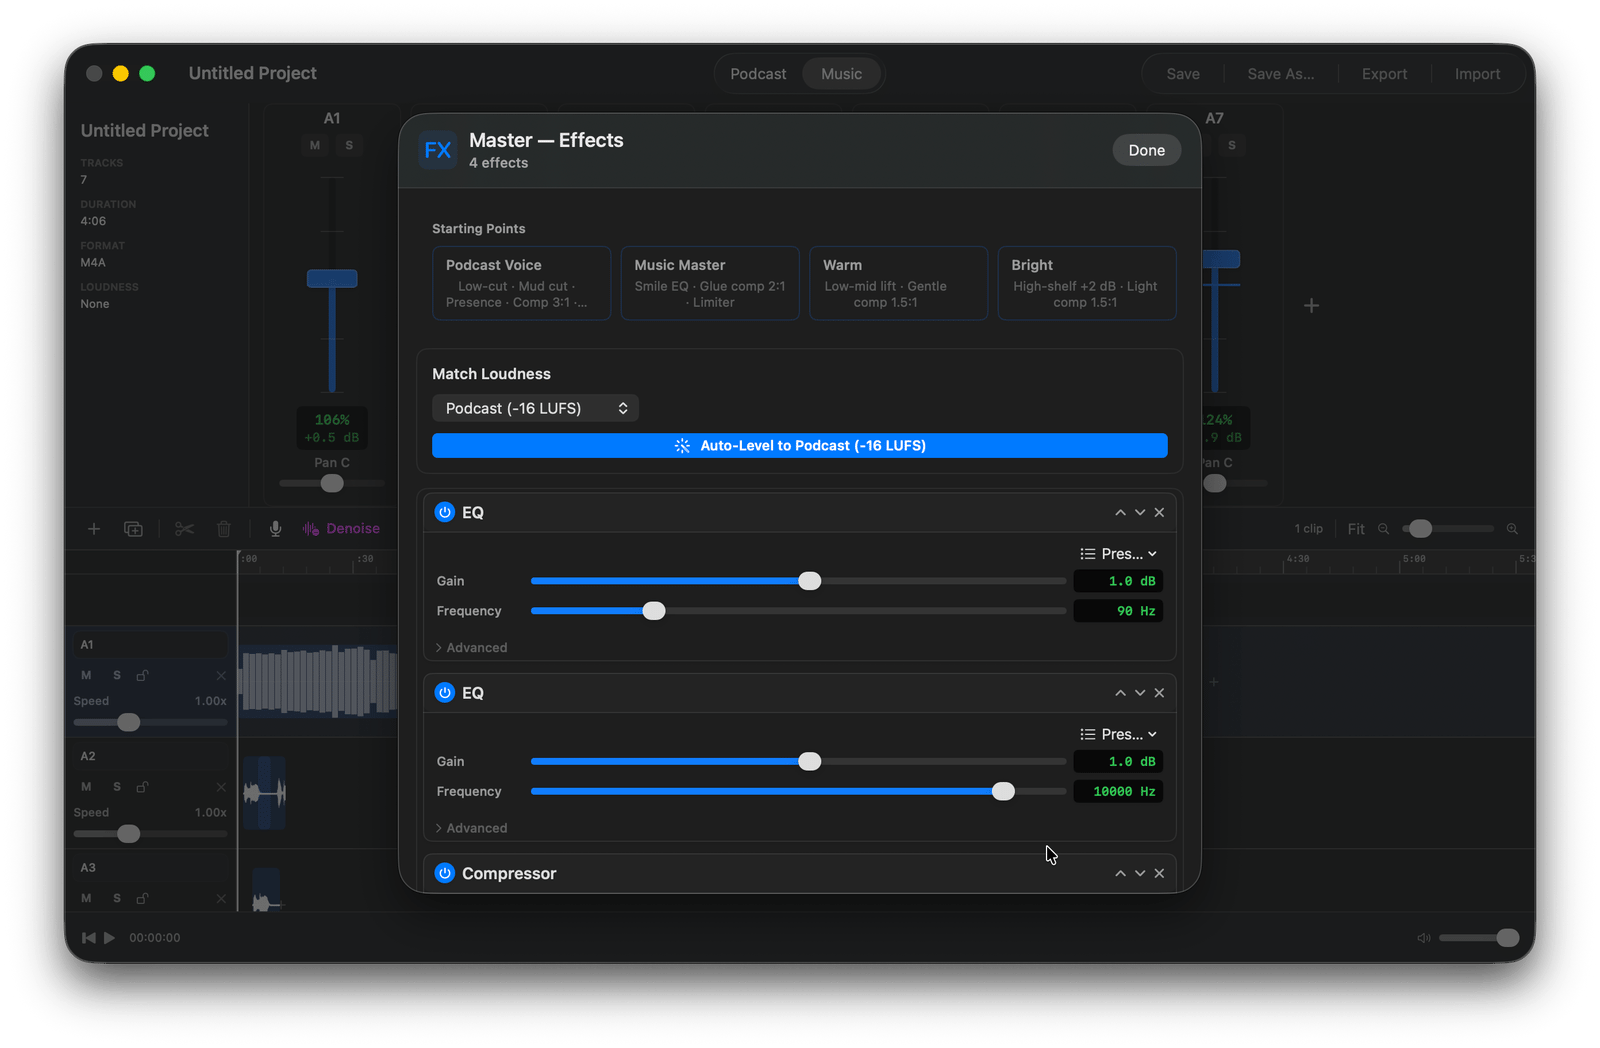This screenshot has height=1048, width=1600.
Task: Click the speaker volume icon
Action: [x=1424, y=938]
